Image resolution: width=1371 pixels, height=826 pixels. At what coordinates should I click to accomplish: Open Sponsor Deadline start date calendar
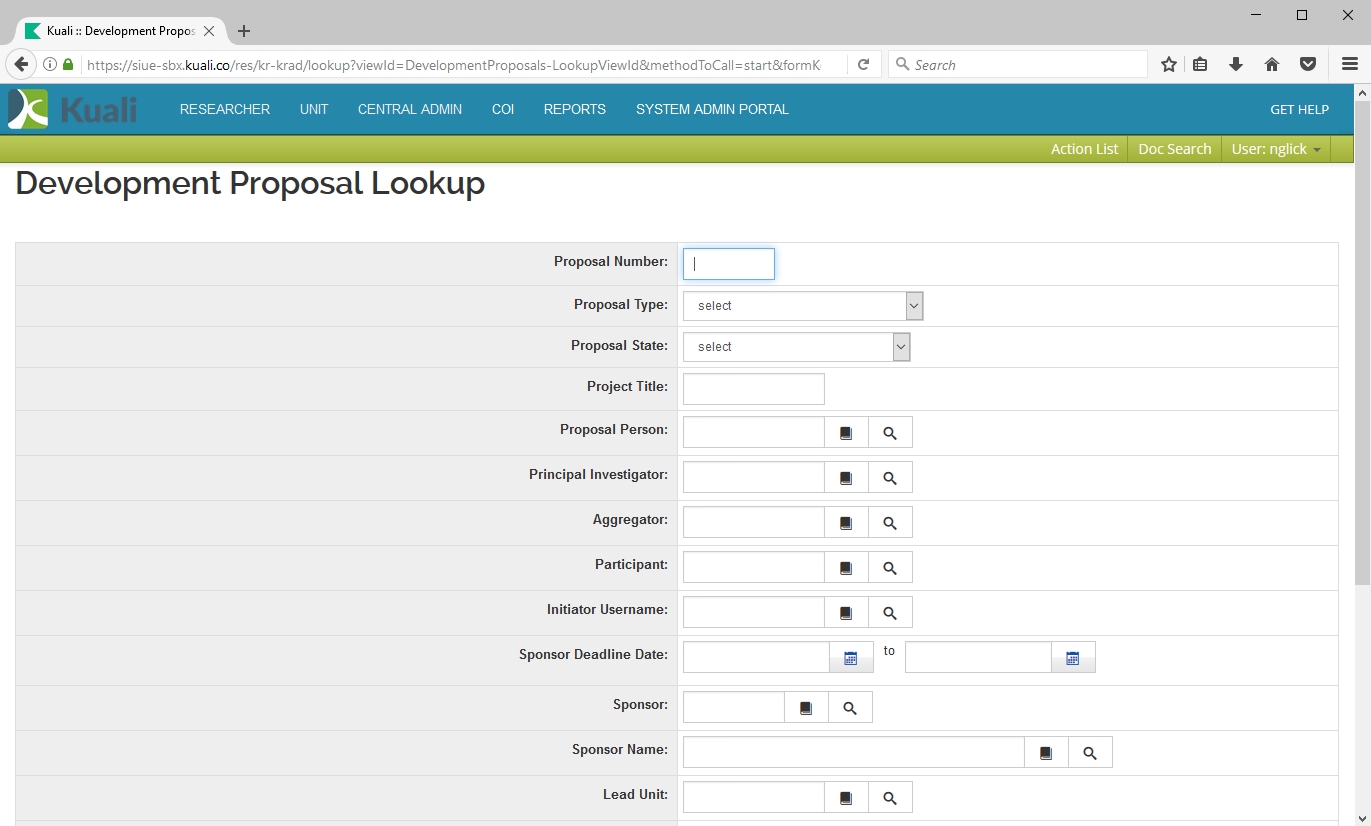(851, 658)
